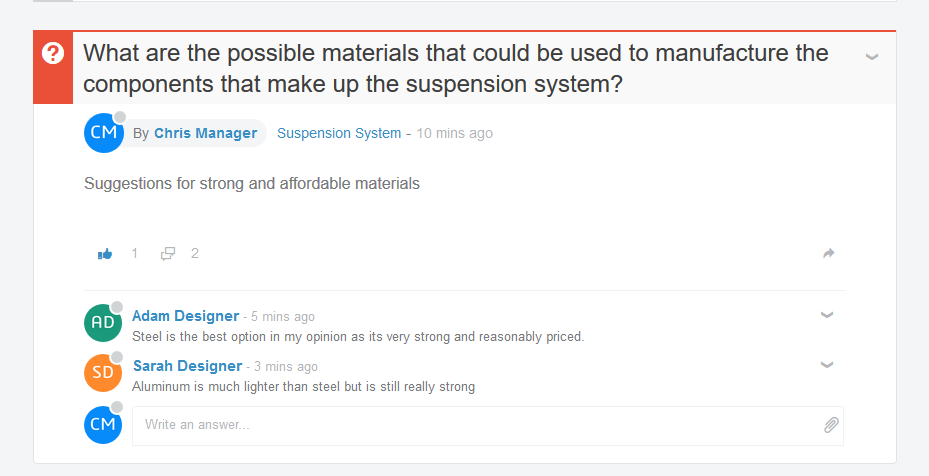Click the answer count number 2
929x476 pixels.
(195, 254)
